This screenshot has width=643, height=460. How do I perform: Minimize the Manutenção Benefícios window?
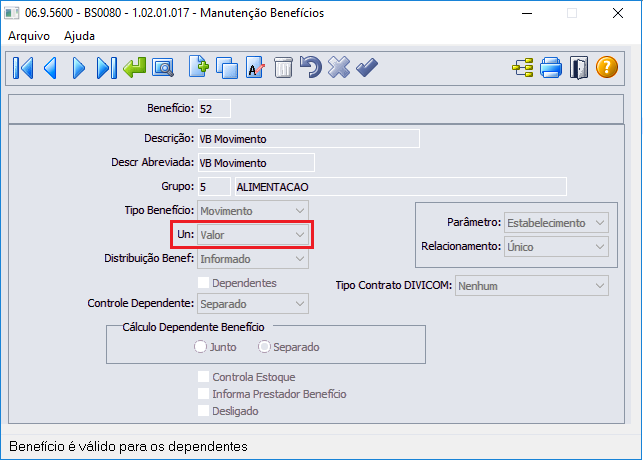pyautogui.click(x=527, y=13)
